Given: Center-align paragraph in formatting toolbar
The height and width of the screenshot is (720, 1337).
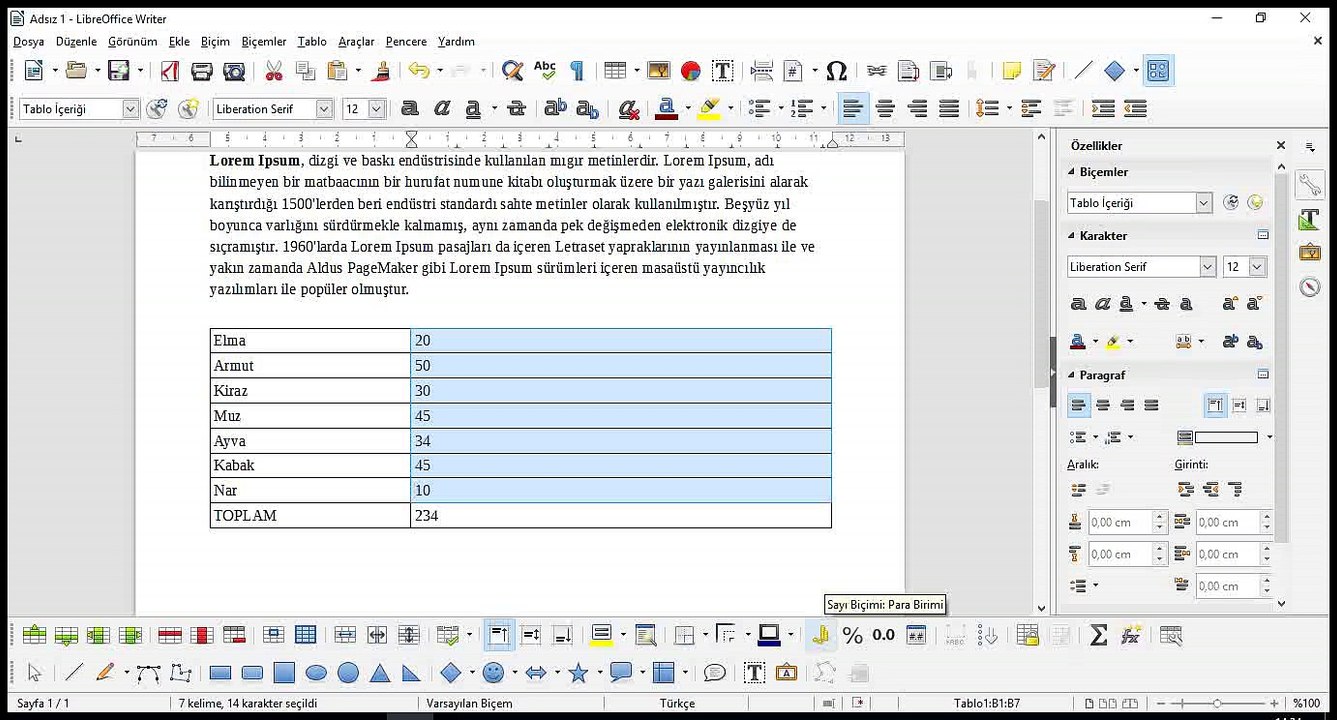Looking at the screenshot, I should pos(885,108).
